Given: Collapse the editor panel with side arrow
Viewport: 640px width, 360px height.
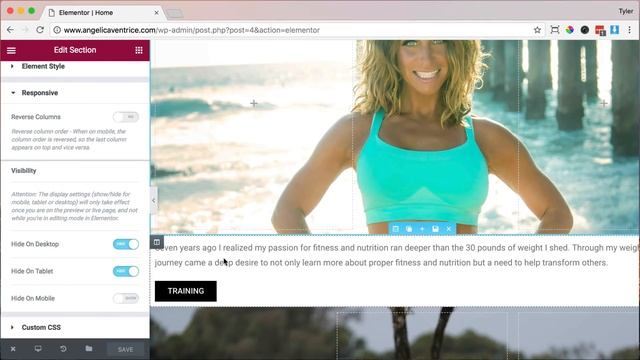Looking at the screenshot, I should 153,200.
